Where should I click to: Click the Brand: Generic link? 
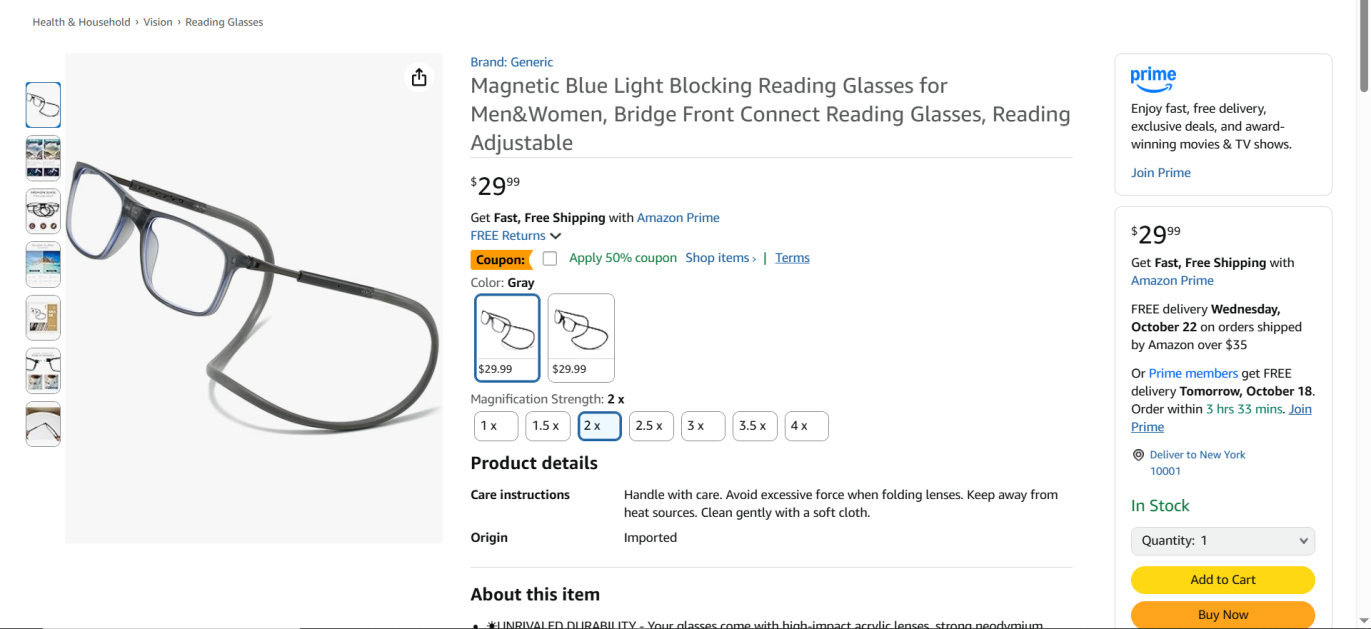511,62
